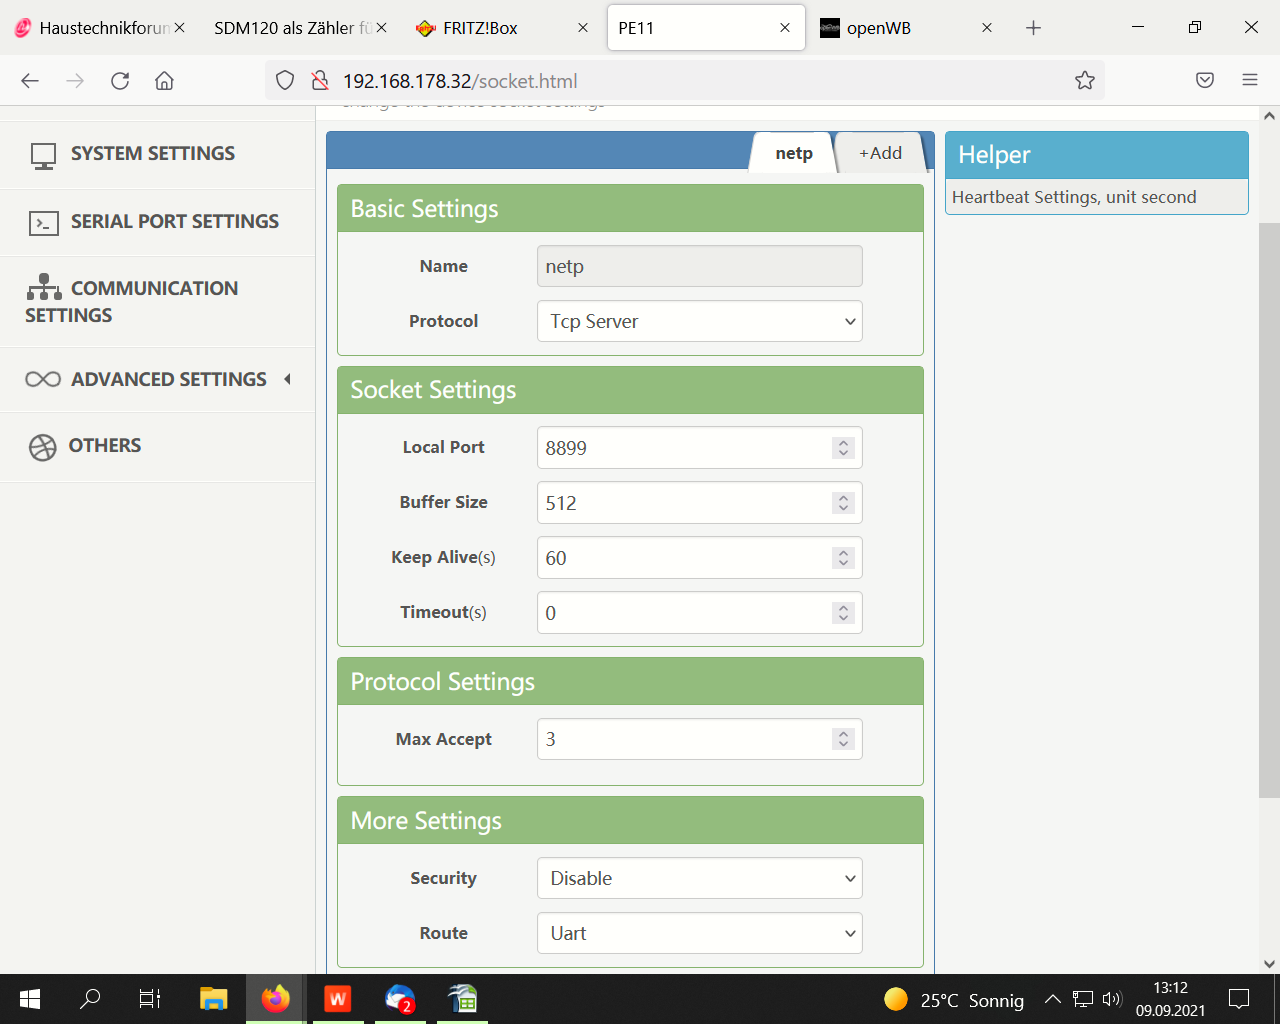Open a new browser tab
The image size is (1280, 1024).
pos(1034,28)
